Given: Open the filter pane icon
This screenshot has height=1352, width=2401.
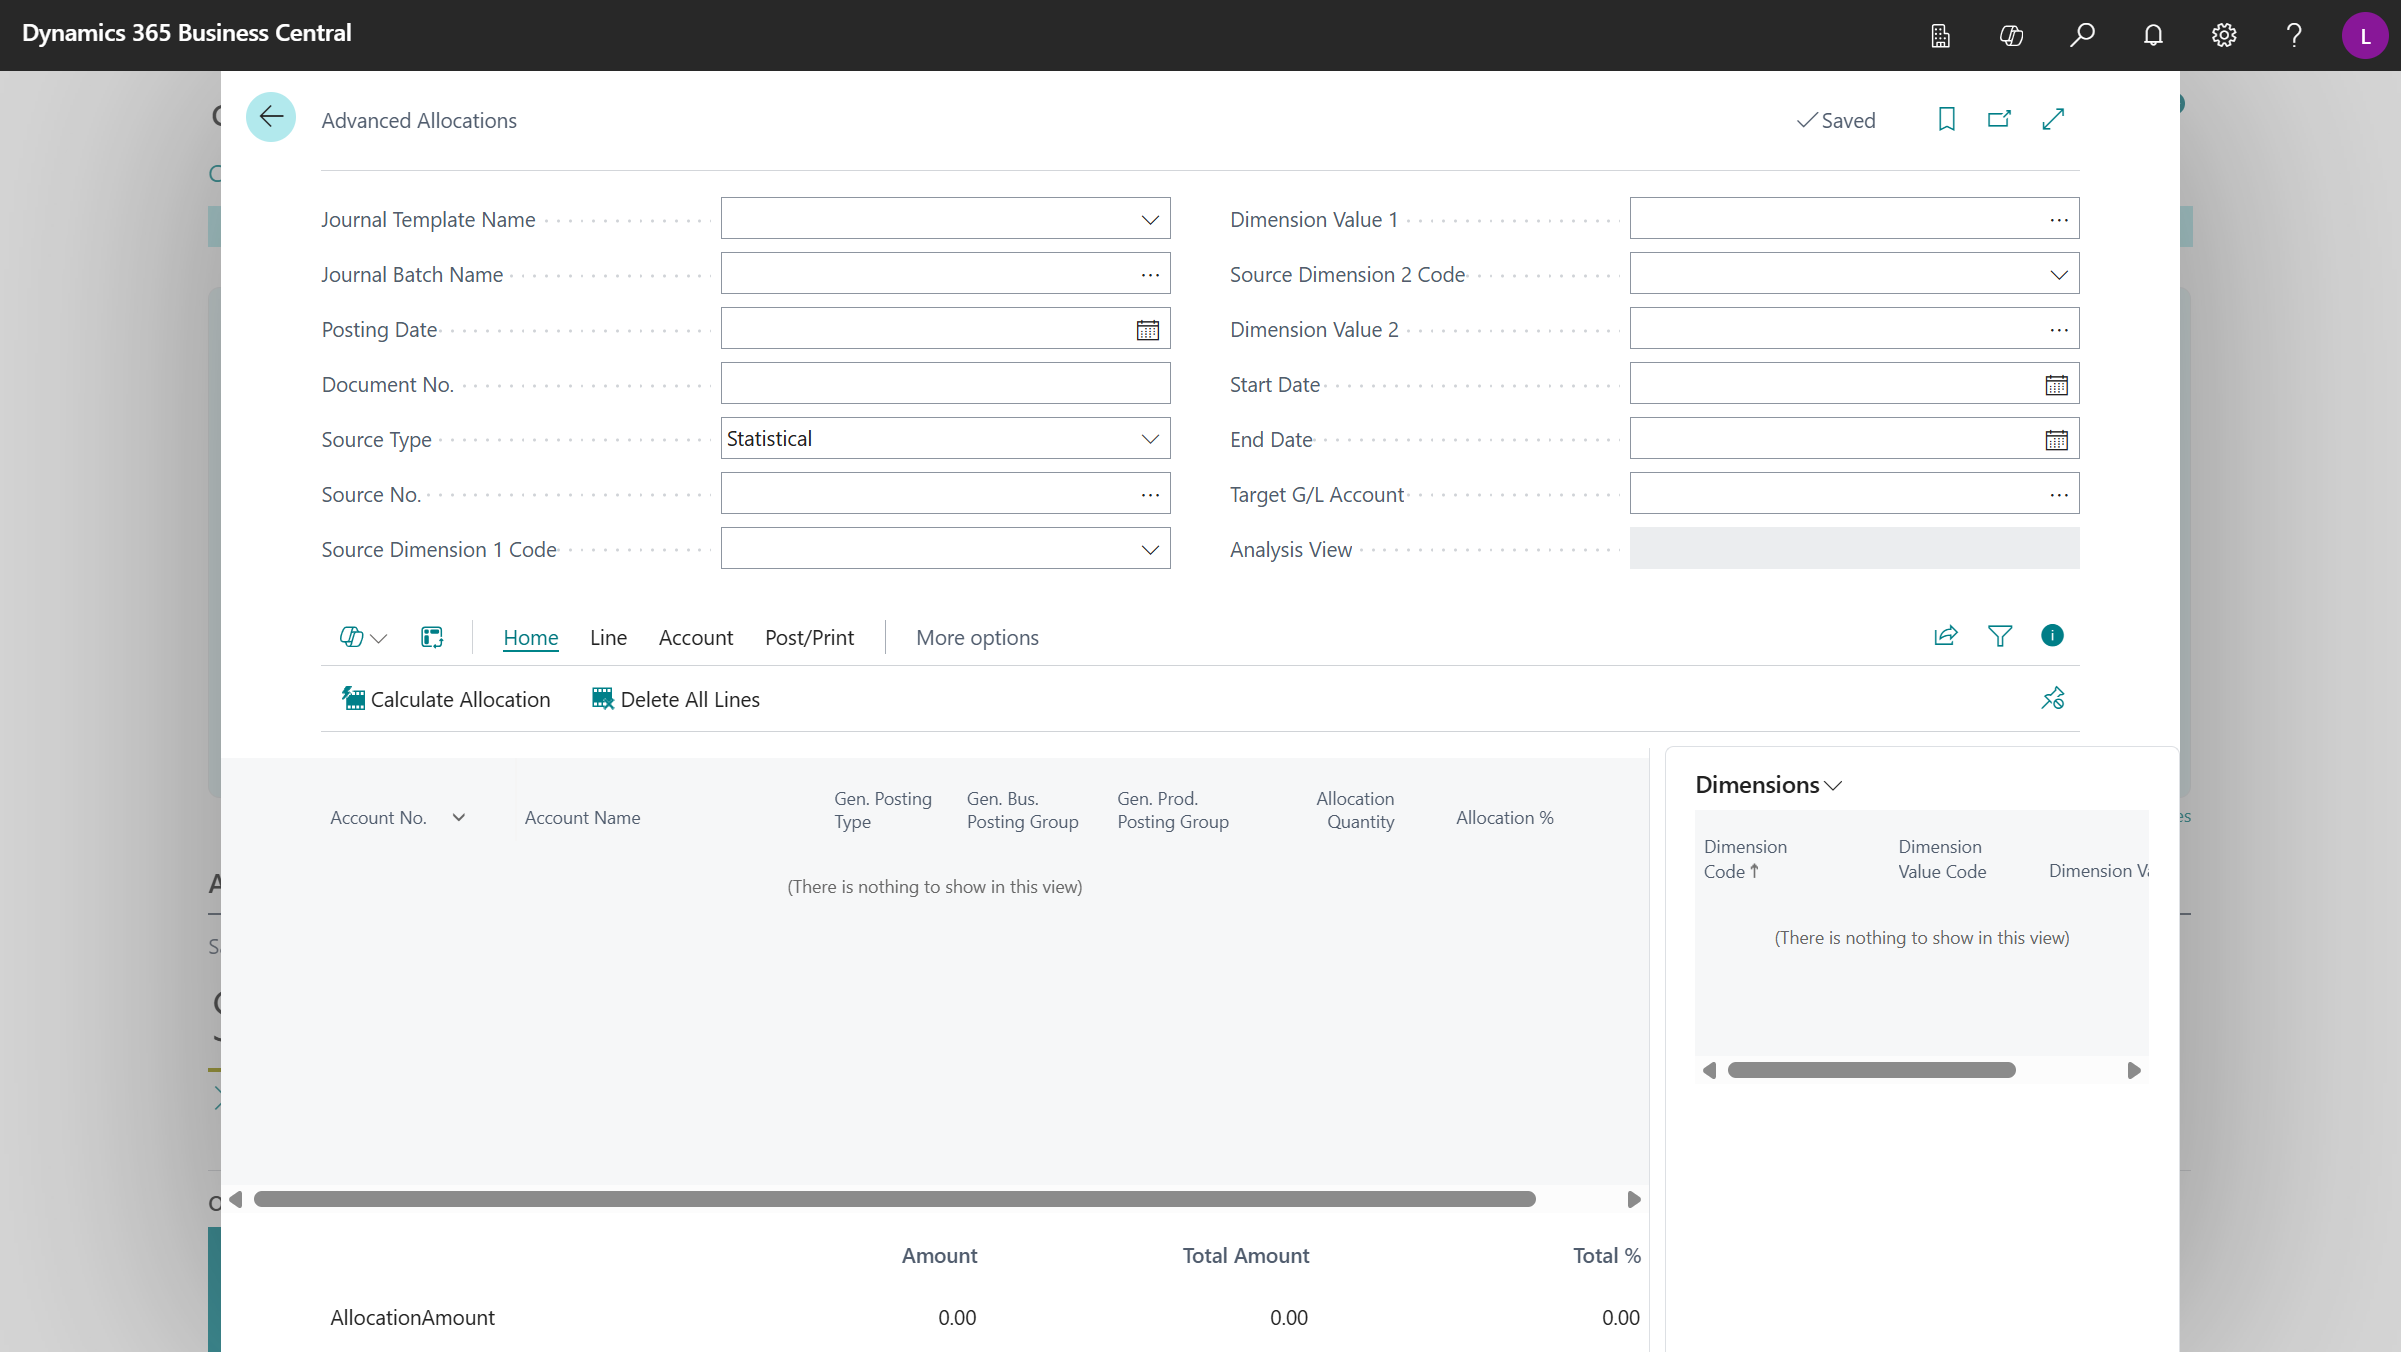Looking at the screenshot, I should [x=2000, y=636].
